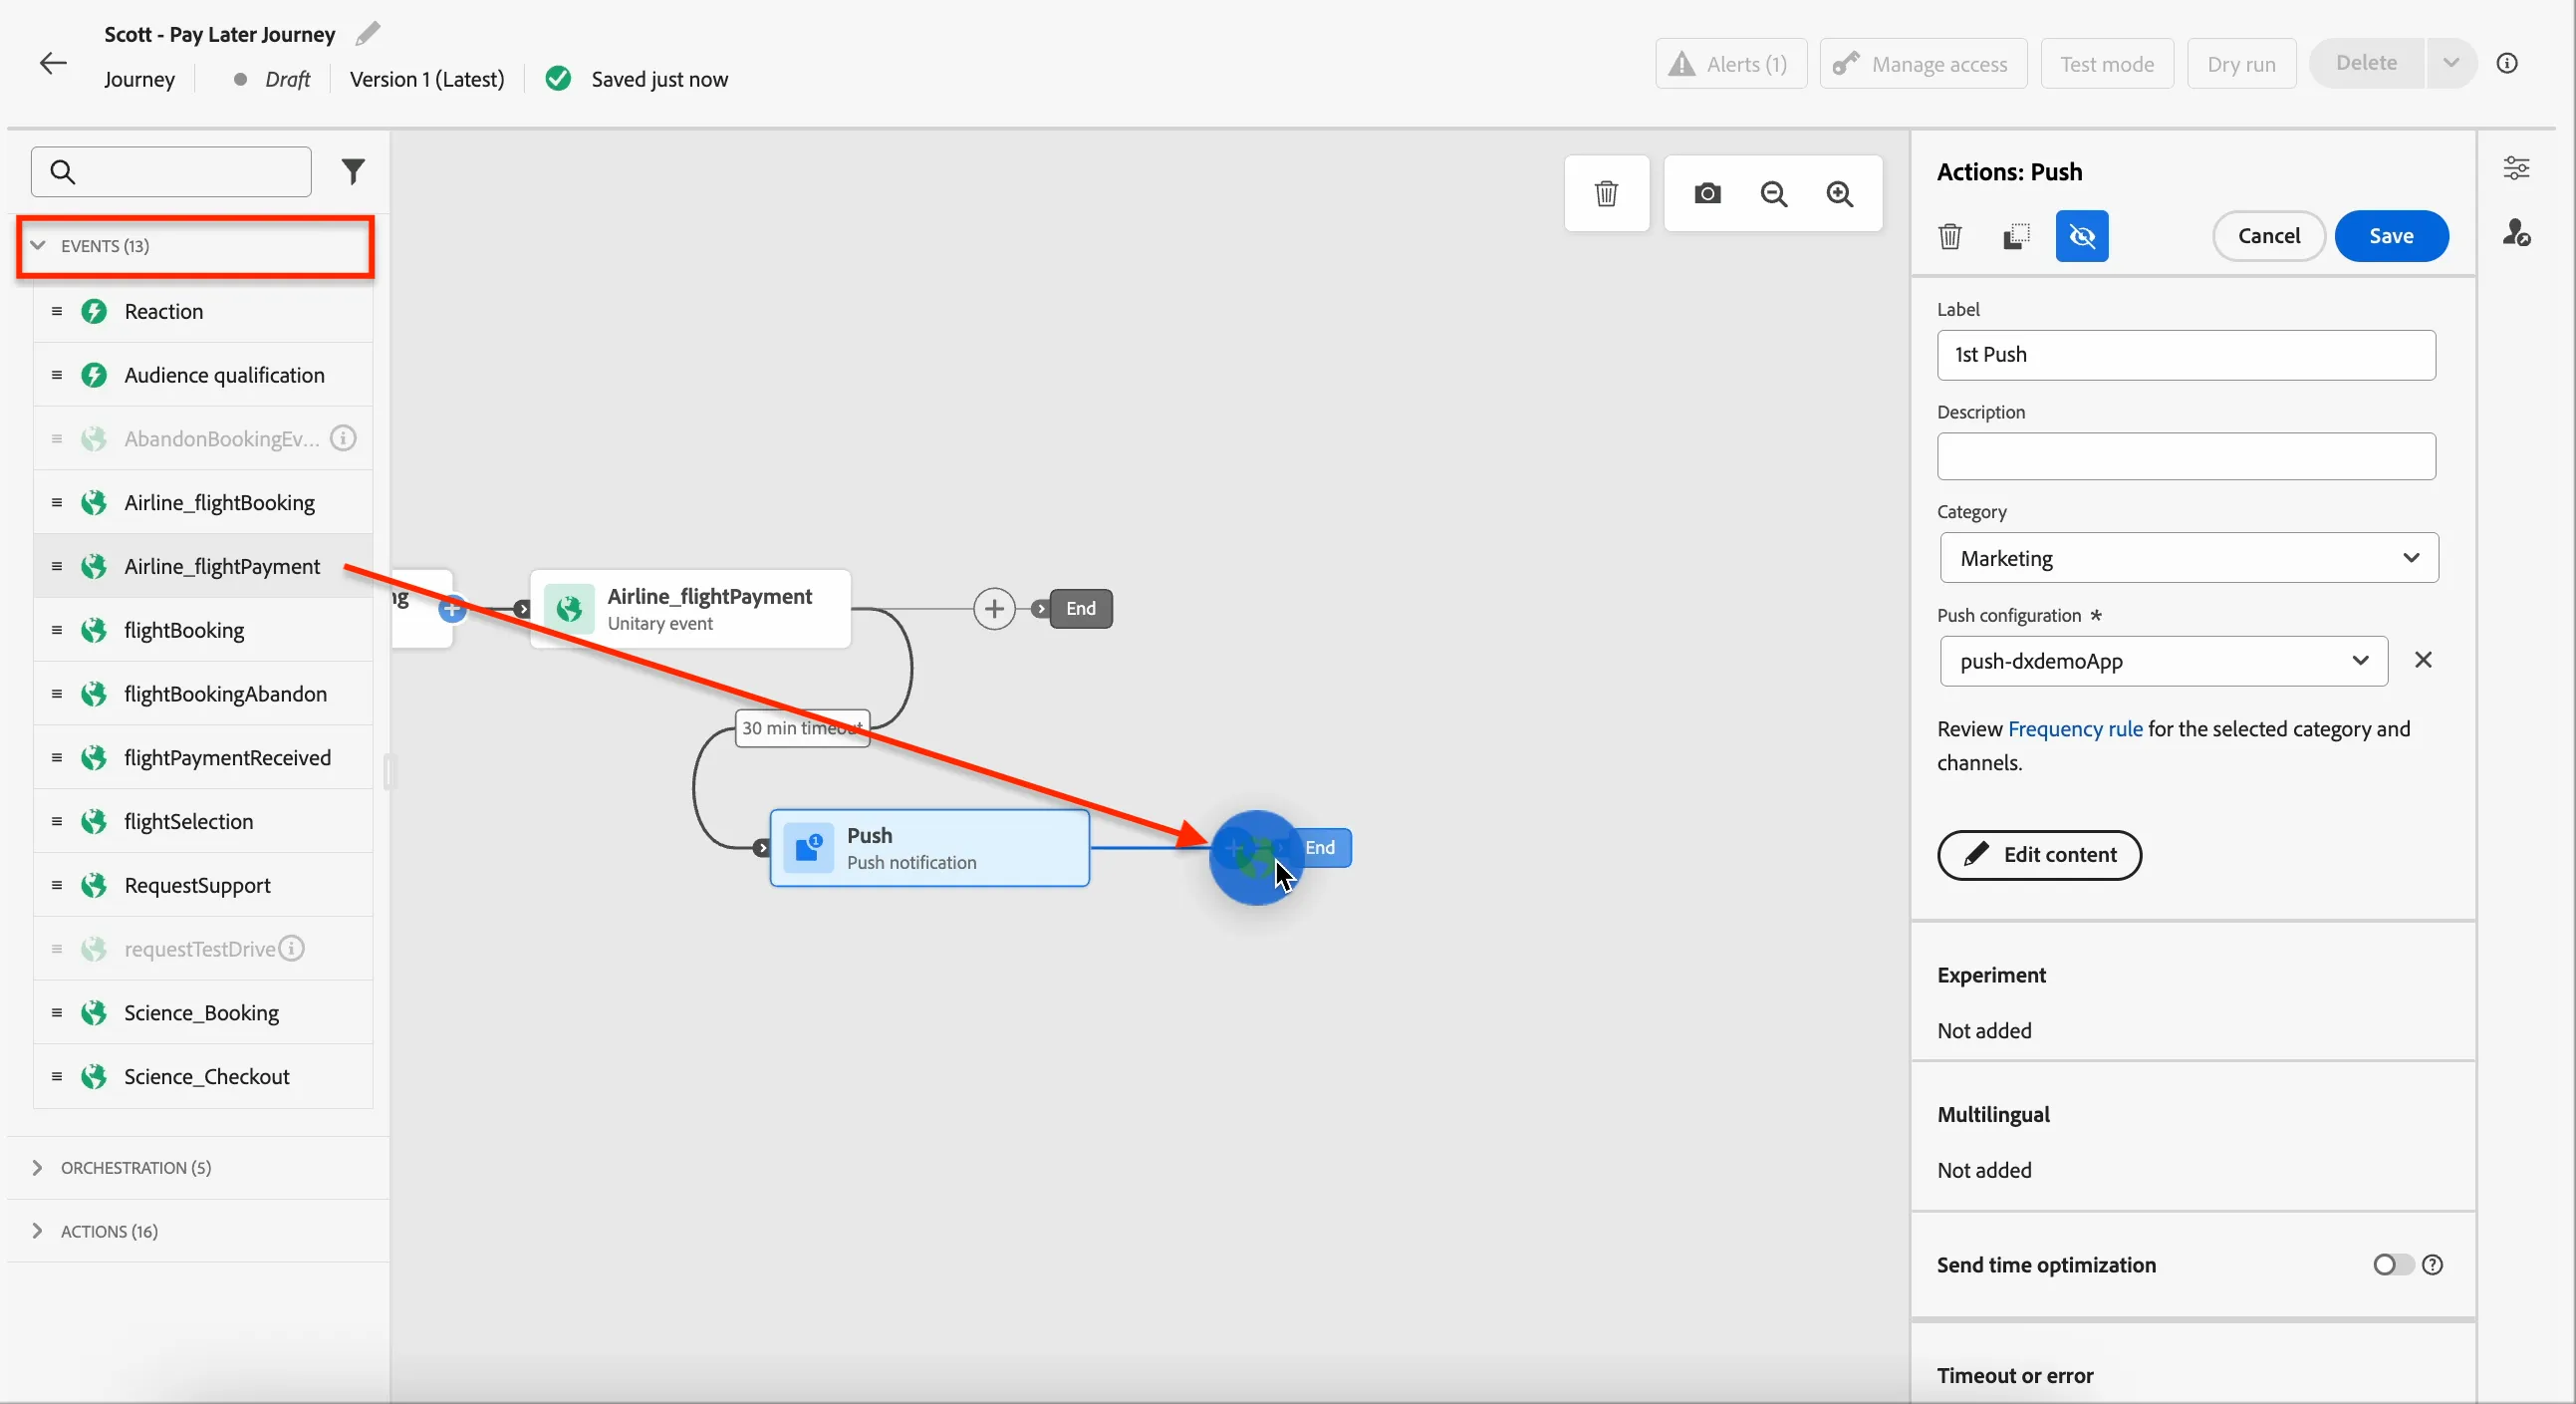Focus the palette search box
2576x1404 pixels.
171,172
